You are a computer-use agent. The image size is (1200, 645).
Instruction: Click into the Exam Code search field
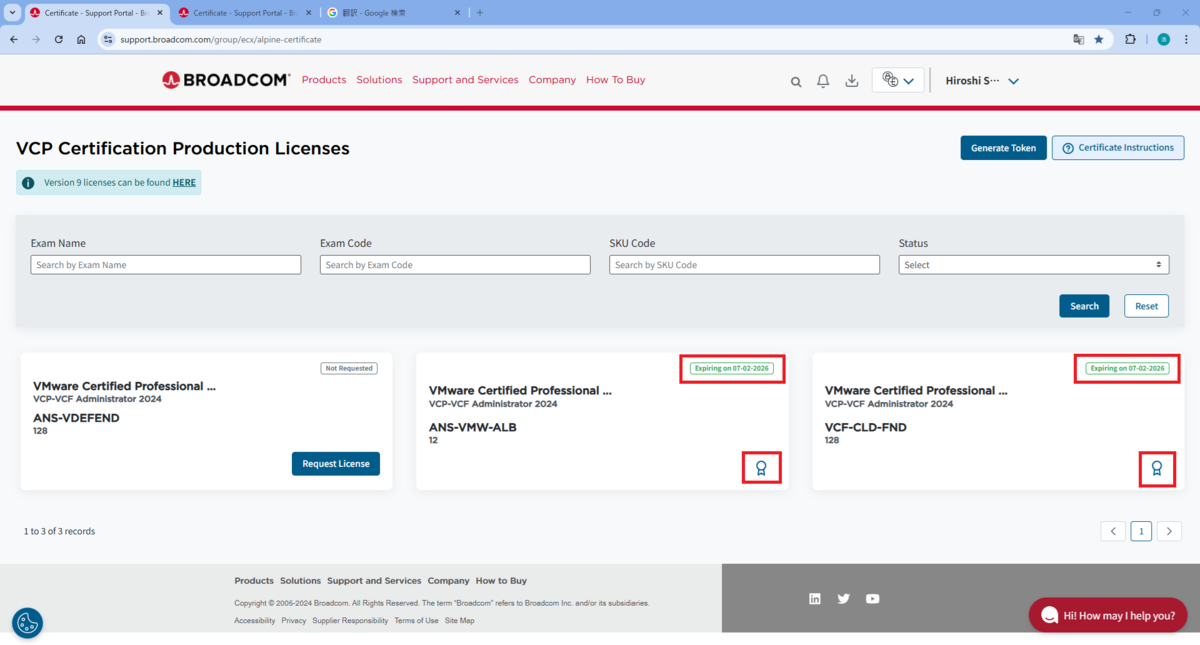[x=455, y=265]
